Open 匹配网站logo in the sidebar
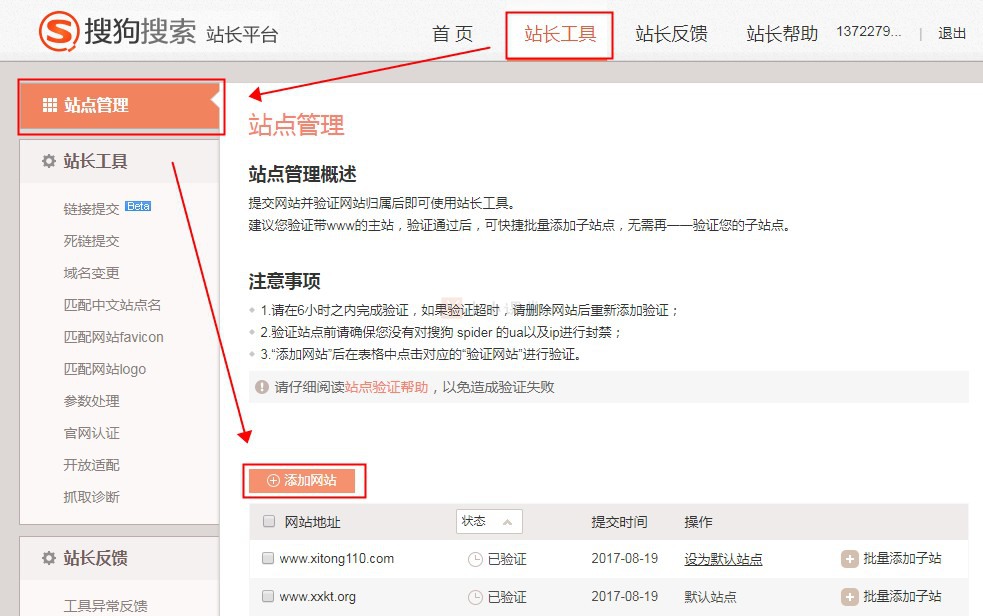Image resolution: width=983 pixels, height=616 pixels. tap(105, 369)
